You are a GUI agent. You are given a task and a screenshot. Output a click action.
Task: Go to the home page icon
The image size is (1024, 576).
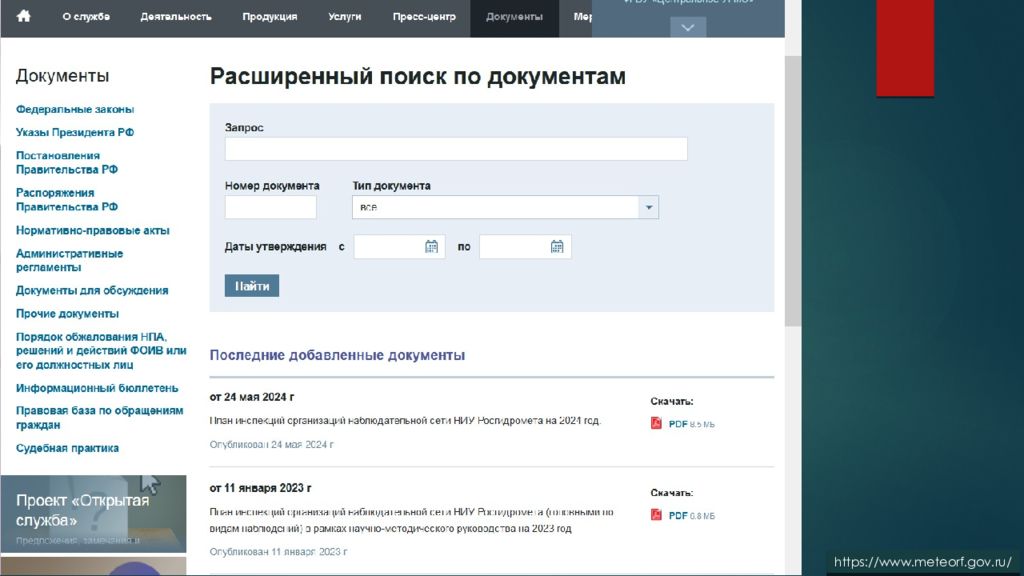point(24,16)
